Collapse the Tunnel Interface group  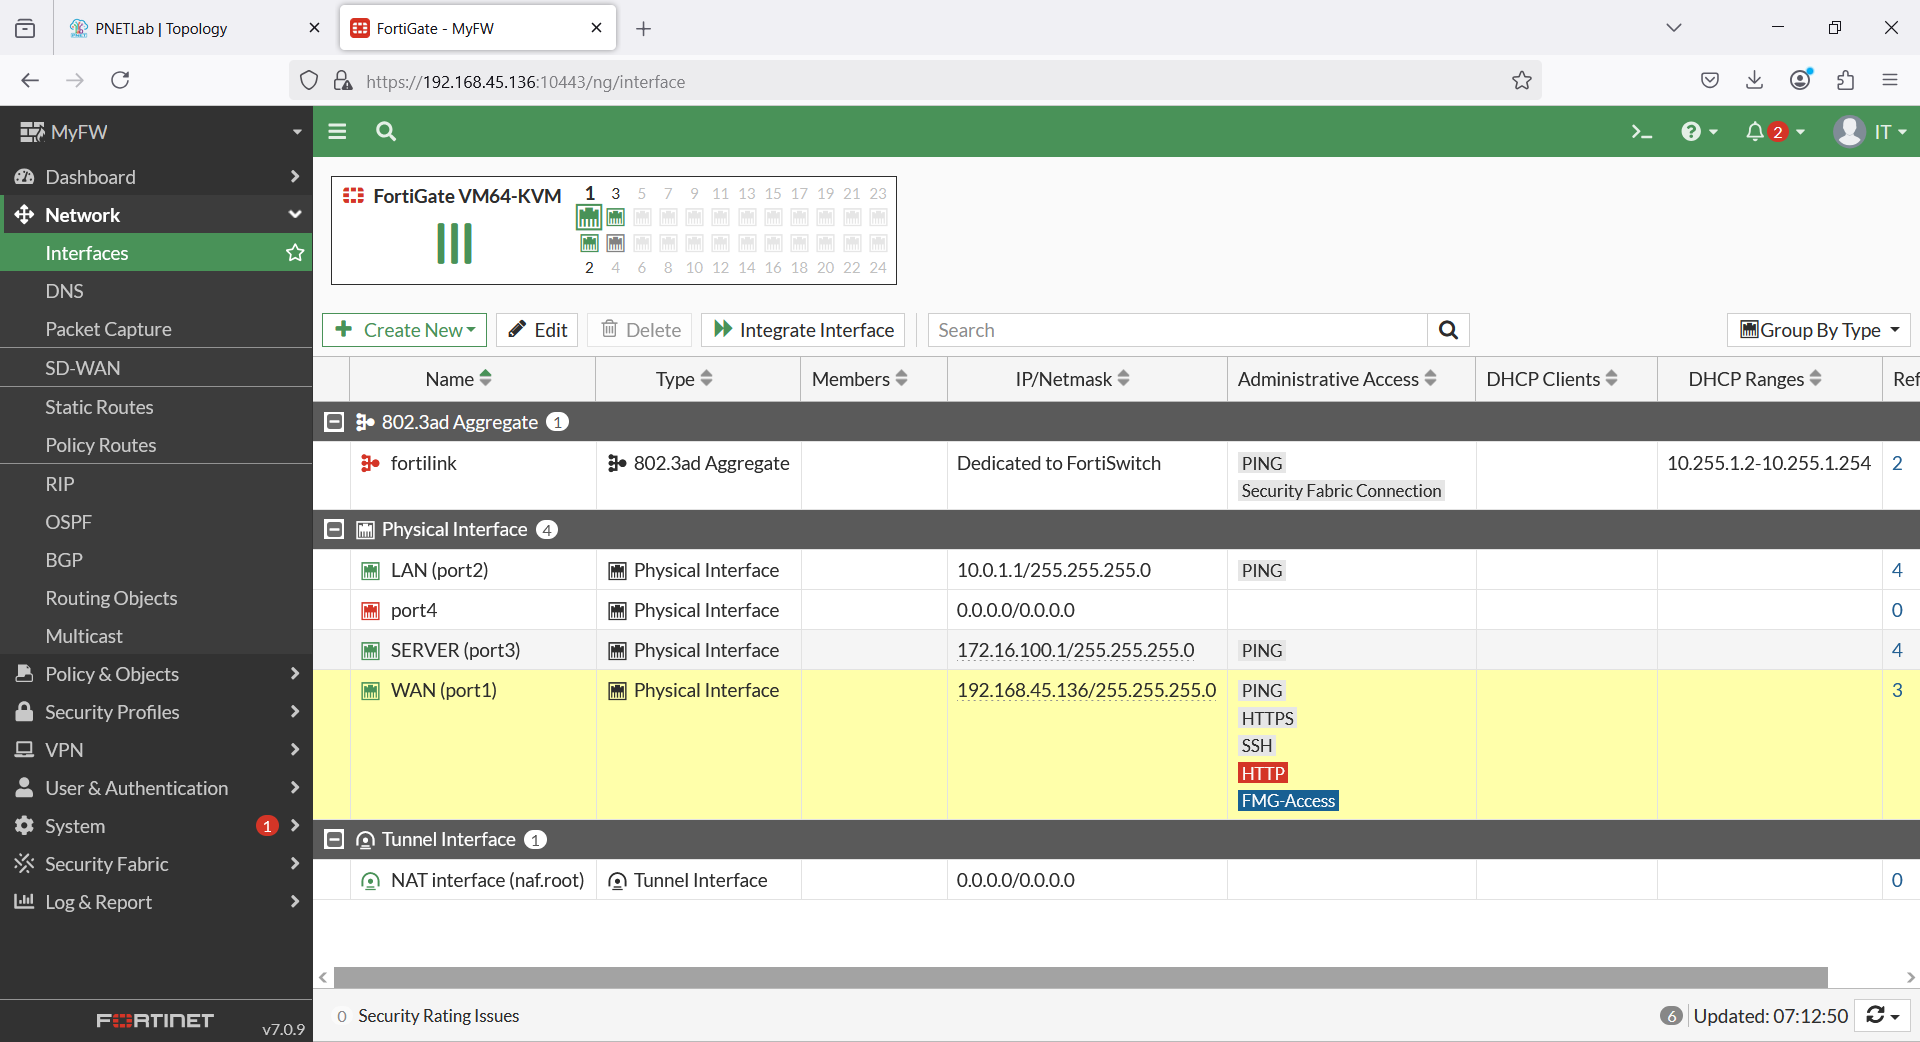(334, 839)
